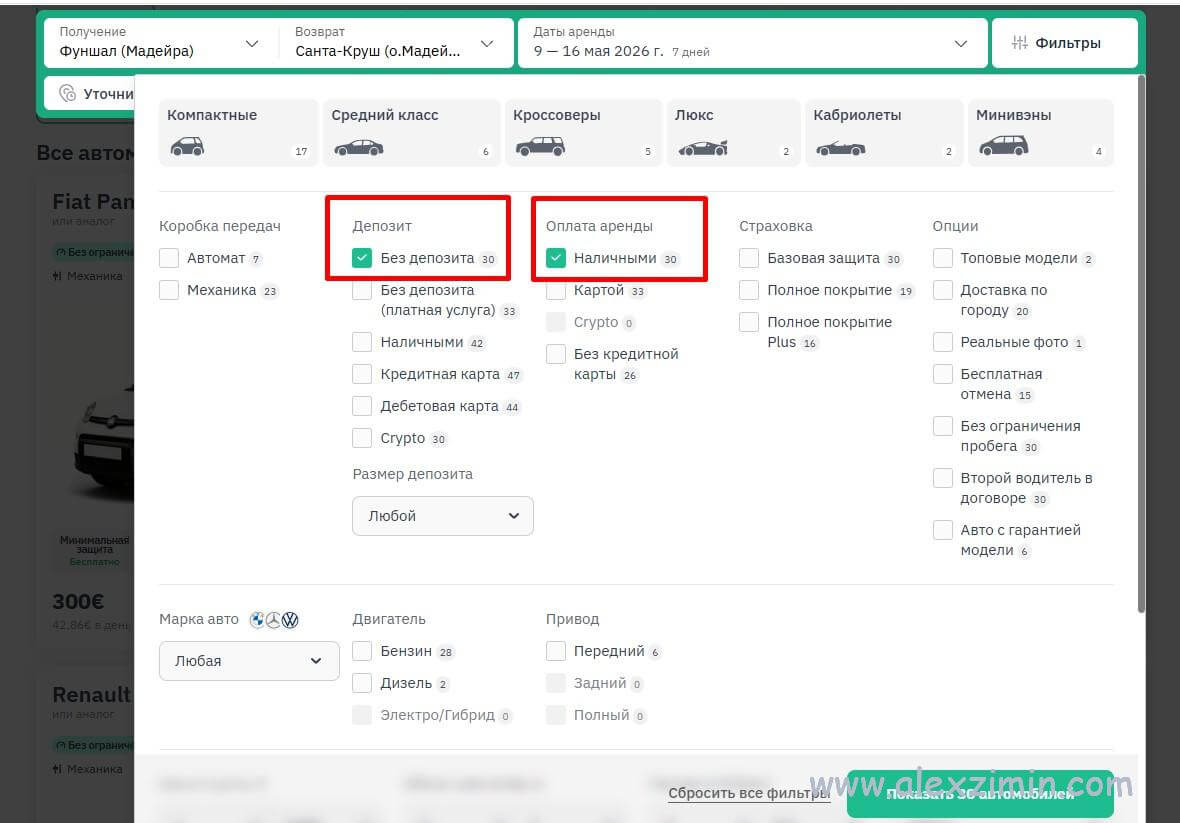Viewport: 1180px width, 823px height.
Task: Open the Марка авто Любая dropdown
Action: point(249,661)
